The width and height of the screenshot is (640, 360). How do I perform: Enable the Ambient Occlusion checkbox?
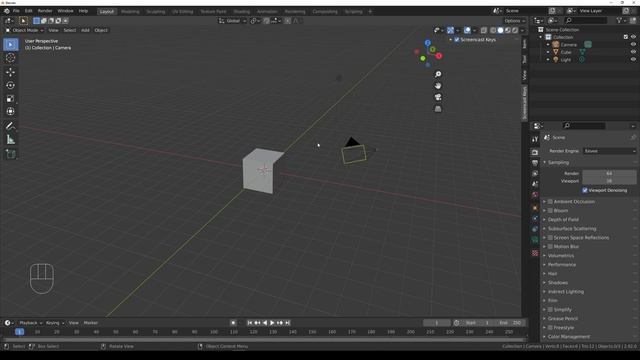(x=550, y=202)
